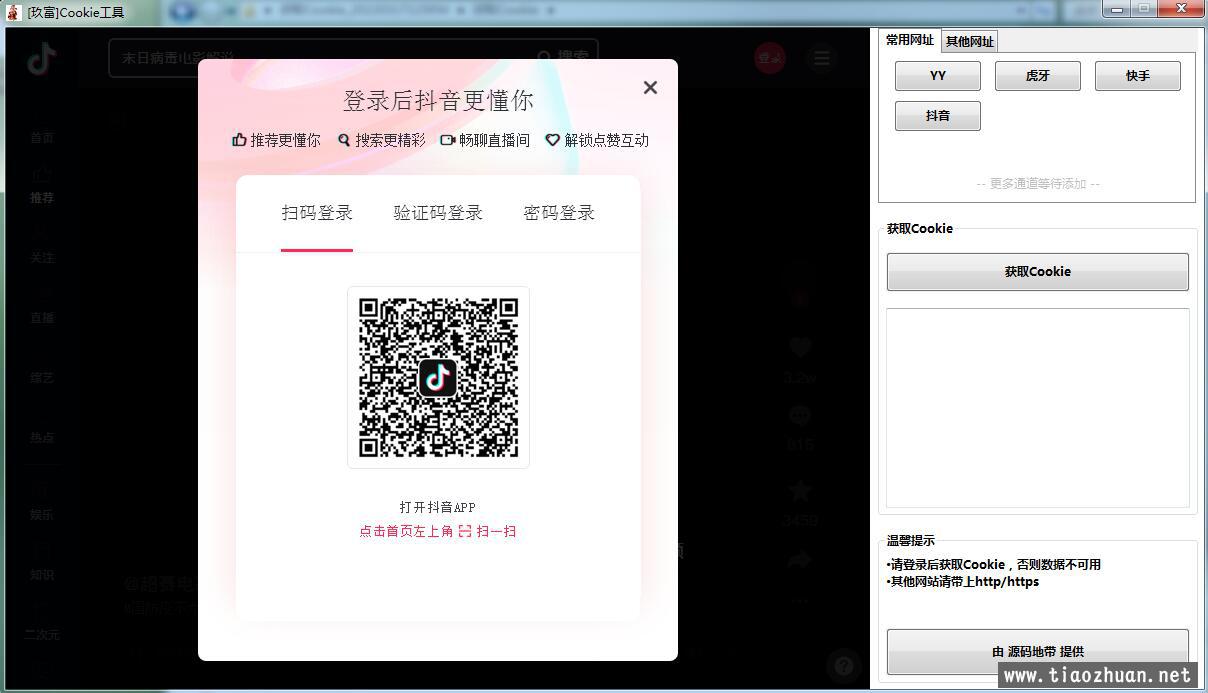This screenshot has height=693, width=1208.
Task: Click the magnifier icon beside 搜索更精彩
Action: pos(344,140)
